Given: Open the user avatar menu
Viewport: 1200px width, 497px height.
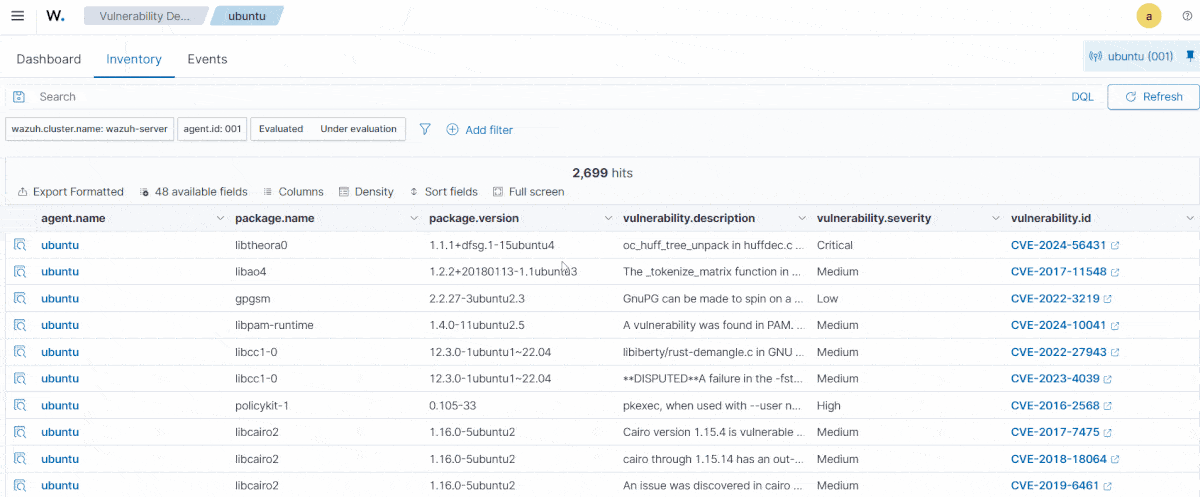Looking at the screenshot, I should [x=1149, y=16].
